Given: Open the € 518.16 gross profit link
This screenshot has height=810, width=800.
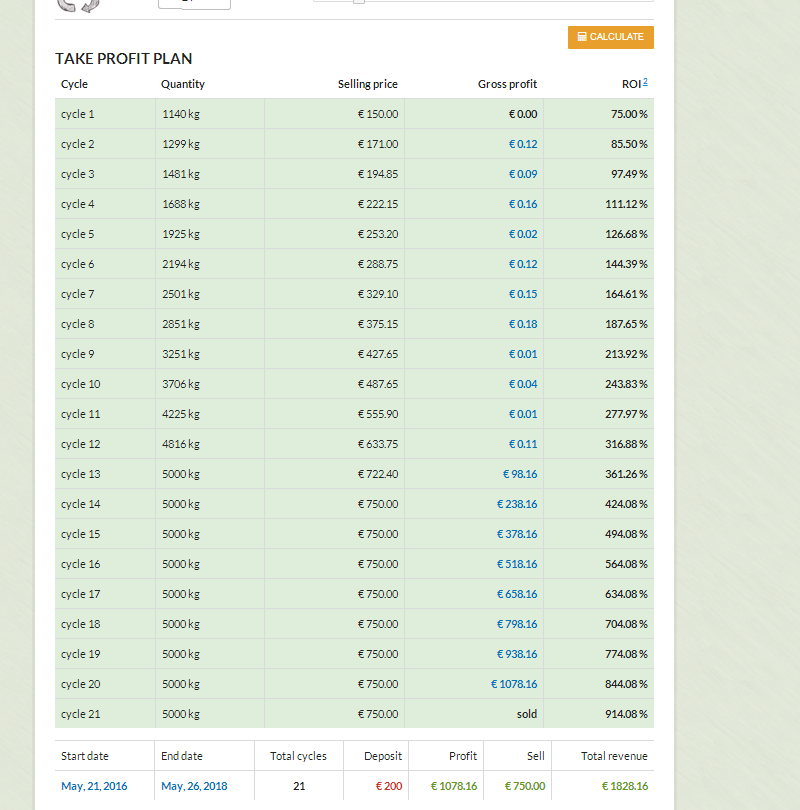Looking at the screenshot, I should click(x=517, y=564).
